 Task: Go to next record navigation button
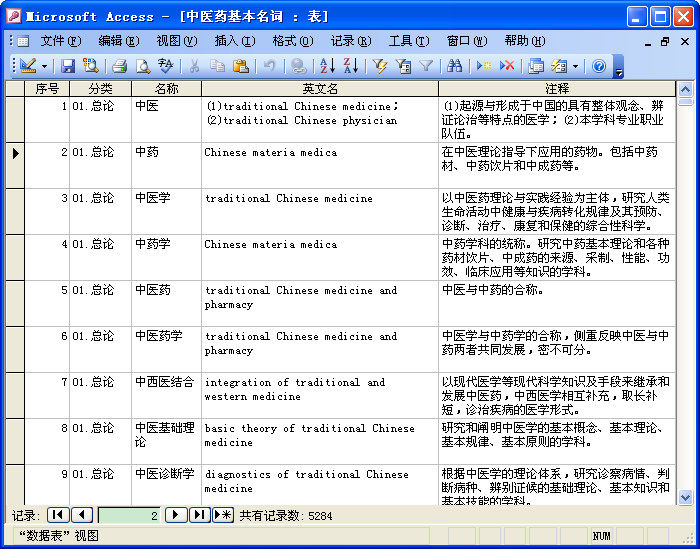[176, 515]
